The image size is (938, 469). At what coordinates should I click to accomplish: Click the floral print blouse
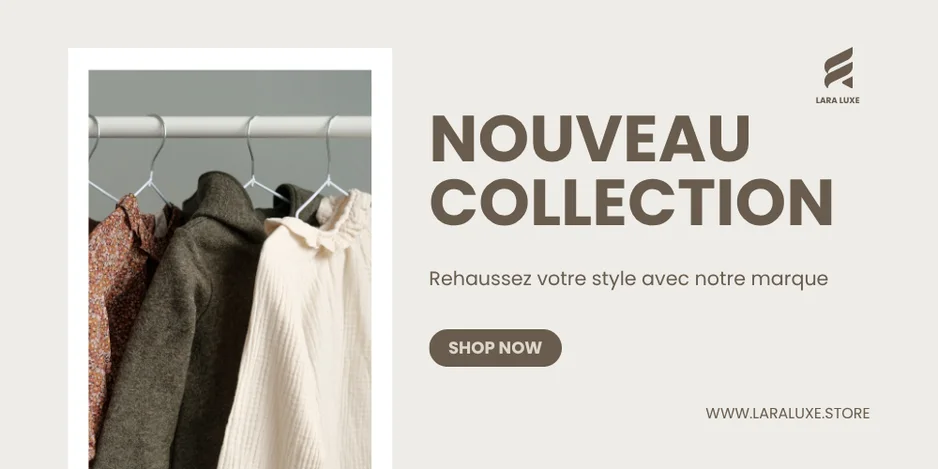[120, 299]
